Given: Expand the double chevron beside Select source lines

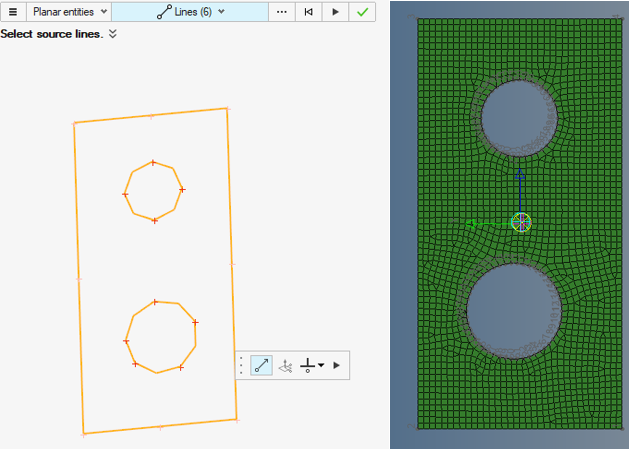Looking at the screenshot, I should [113, 33].
